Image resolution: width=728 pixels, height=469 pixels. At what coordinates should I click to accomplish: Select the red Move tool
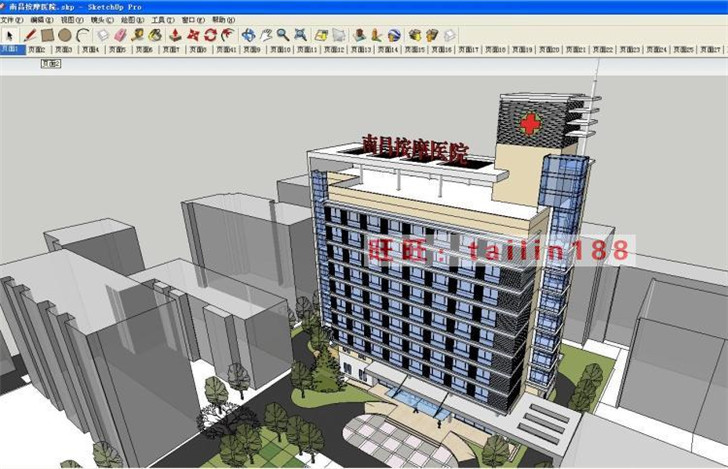[x=193, y=35]
